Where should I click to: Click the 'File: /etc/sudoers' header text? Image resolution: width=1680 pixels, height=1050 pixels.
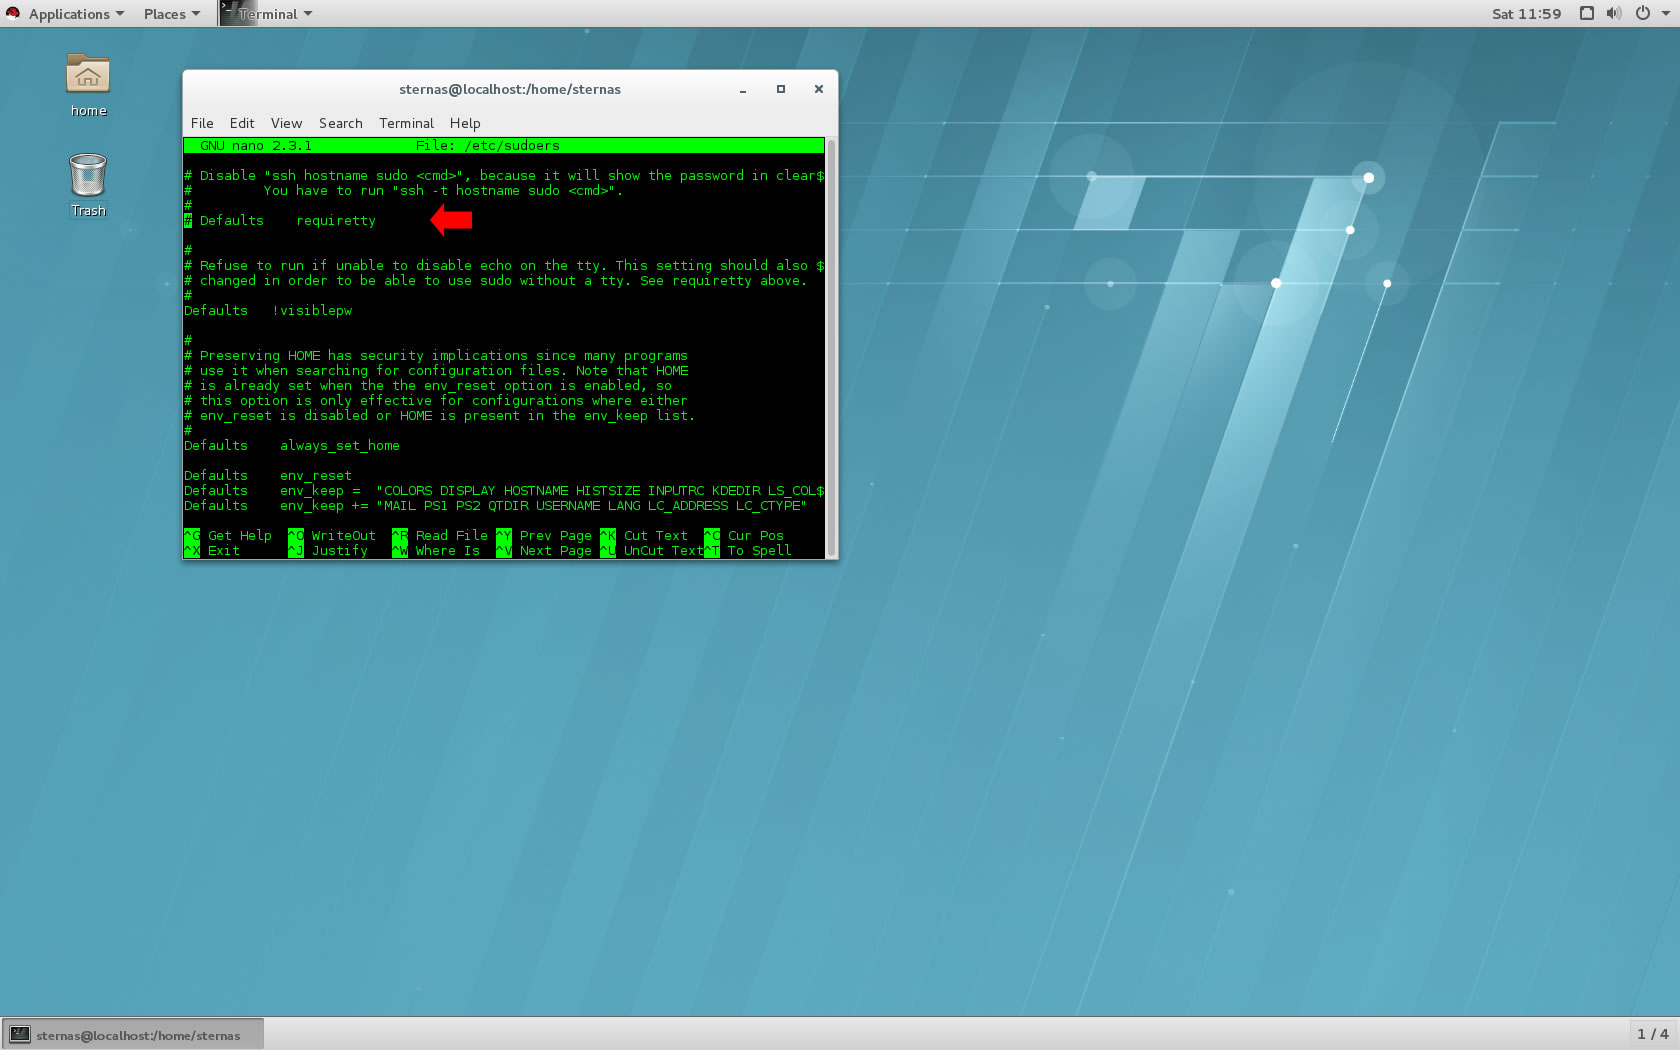point(488,145)
